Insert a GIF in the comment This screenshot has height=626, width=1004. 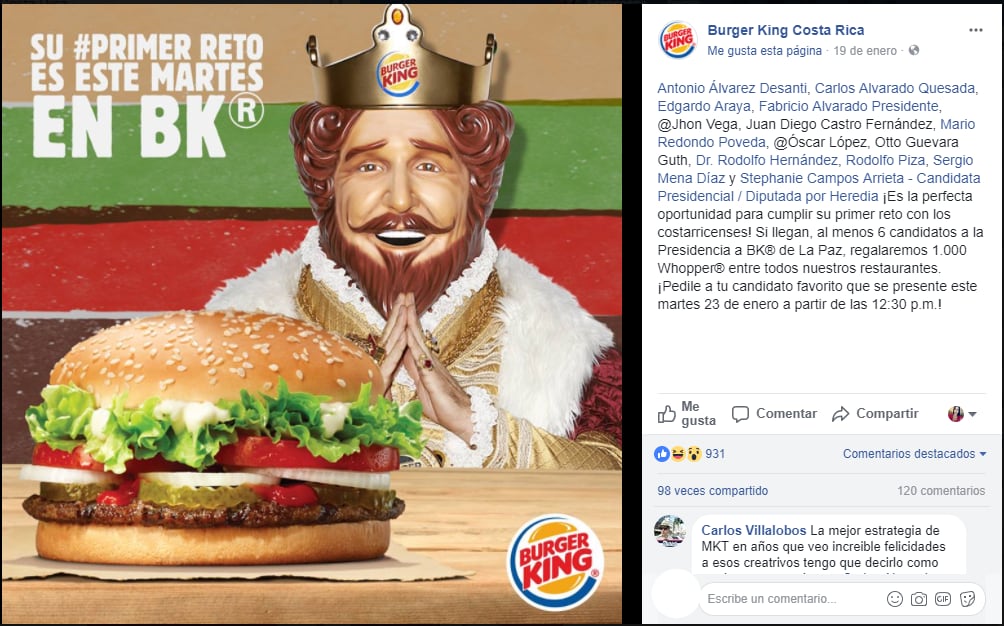point(943,598)
